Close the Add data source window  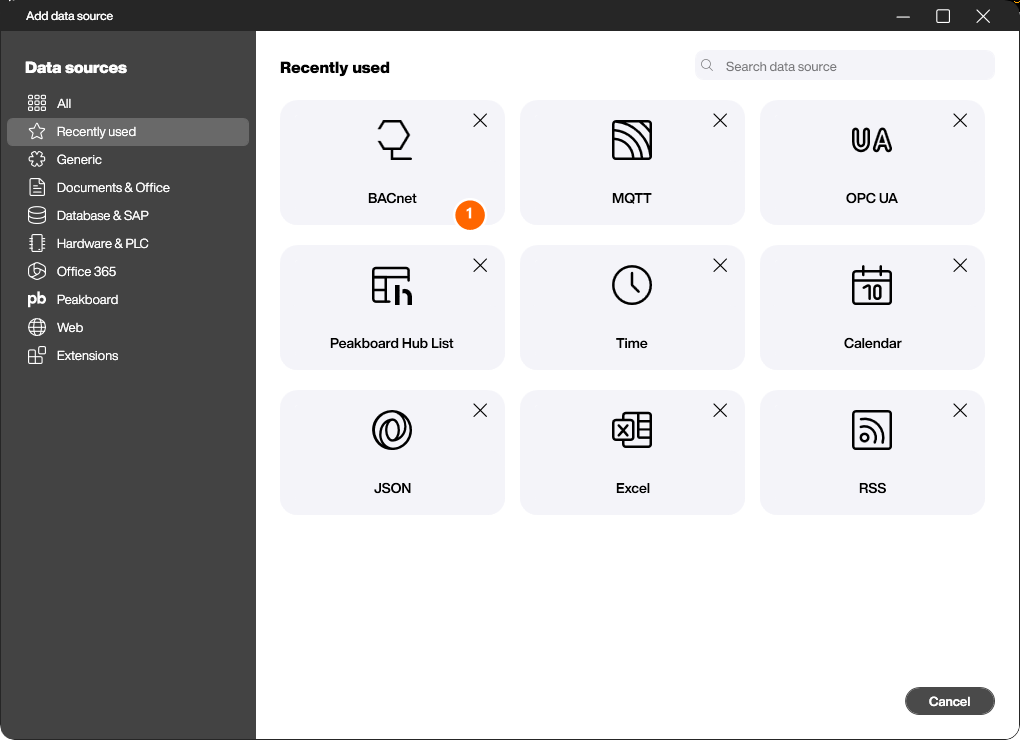[983, 16]
